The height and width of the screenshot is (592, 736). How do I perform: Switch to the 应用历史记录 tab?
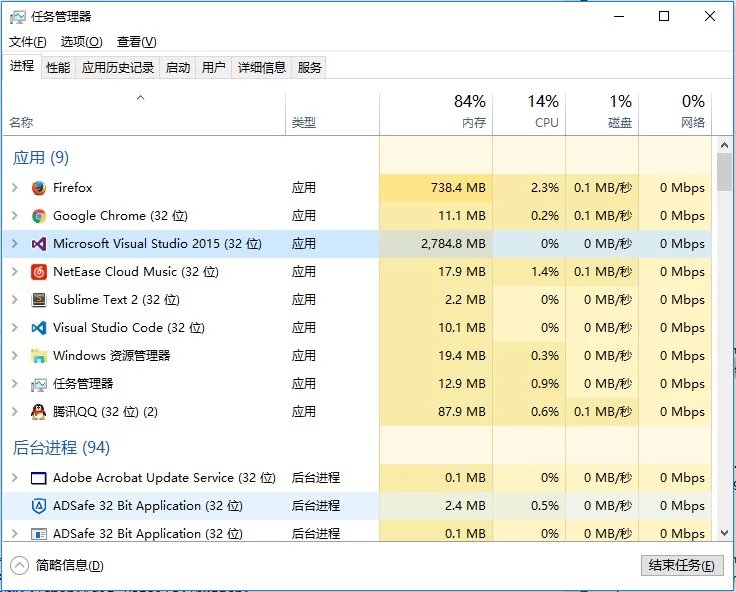coord(118,68)
